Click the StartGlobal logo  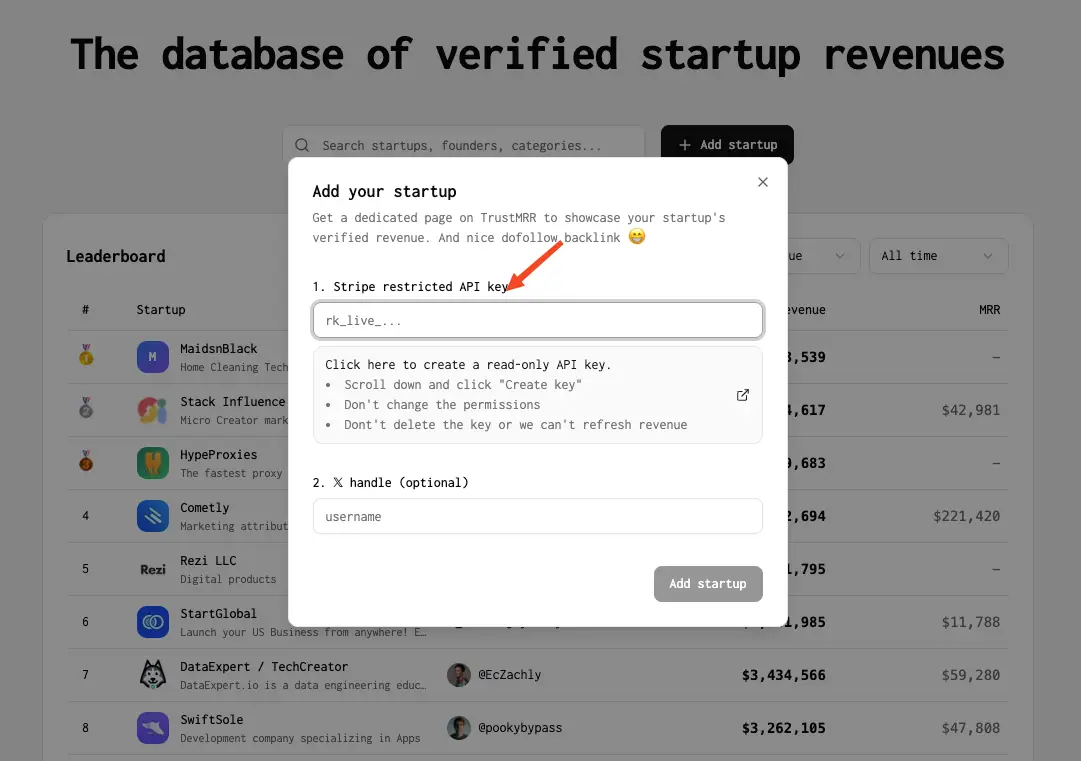pyautogui.click(x=152, y=621)
